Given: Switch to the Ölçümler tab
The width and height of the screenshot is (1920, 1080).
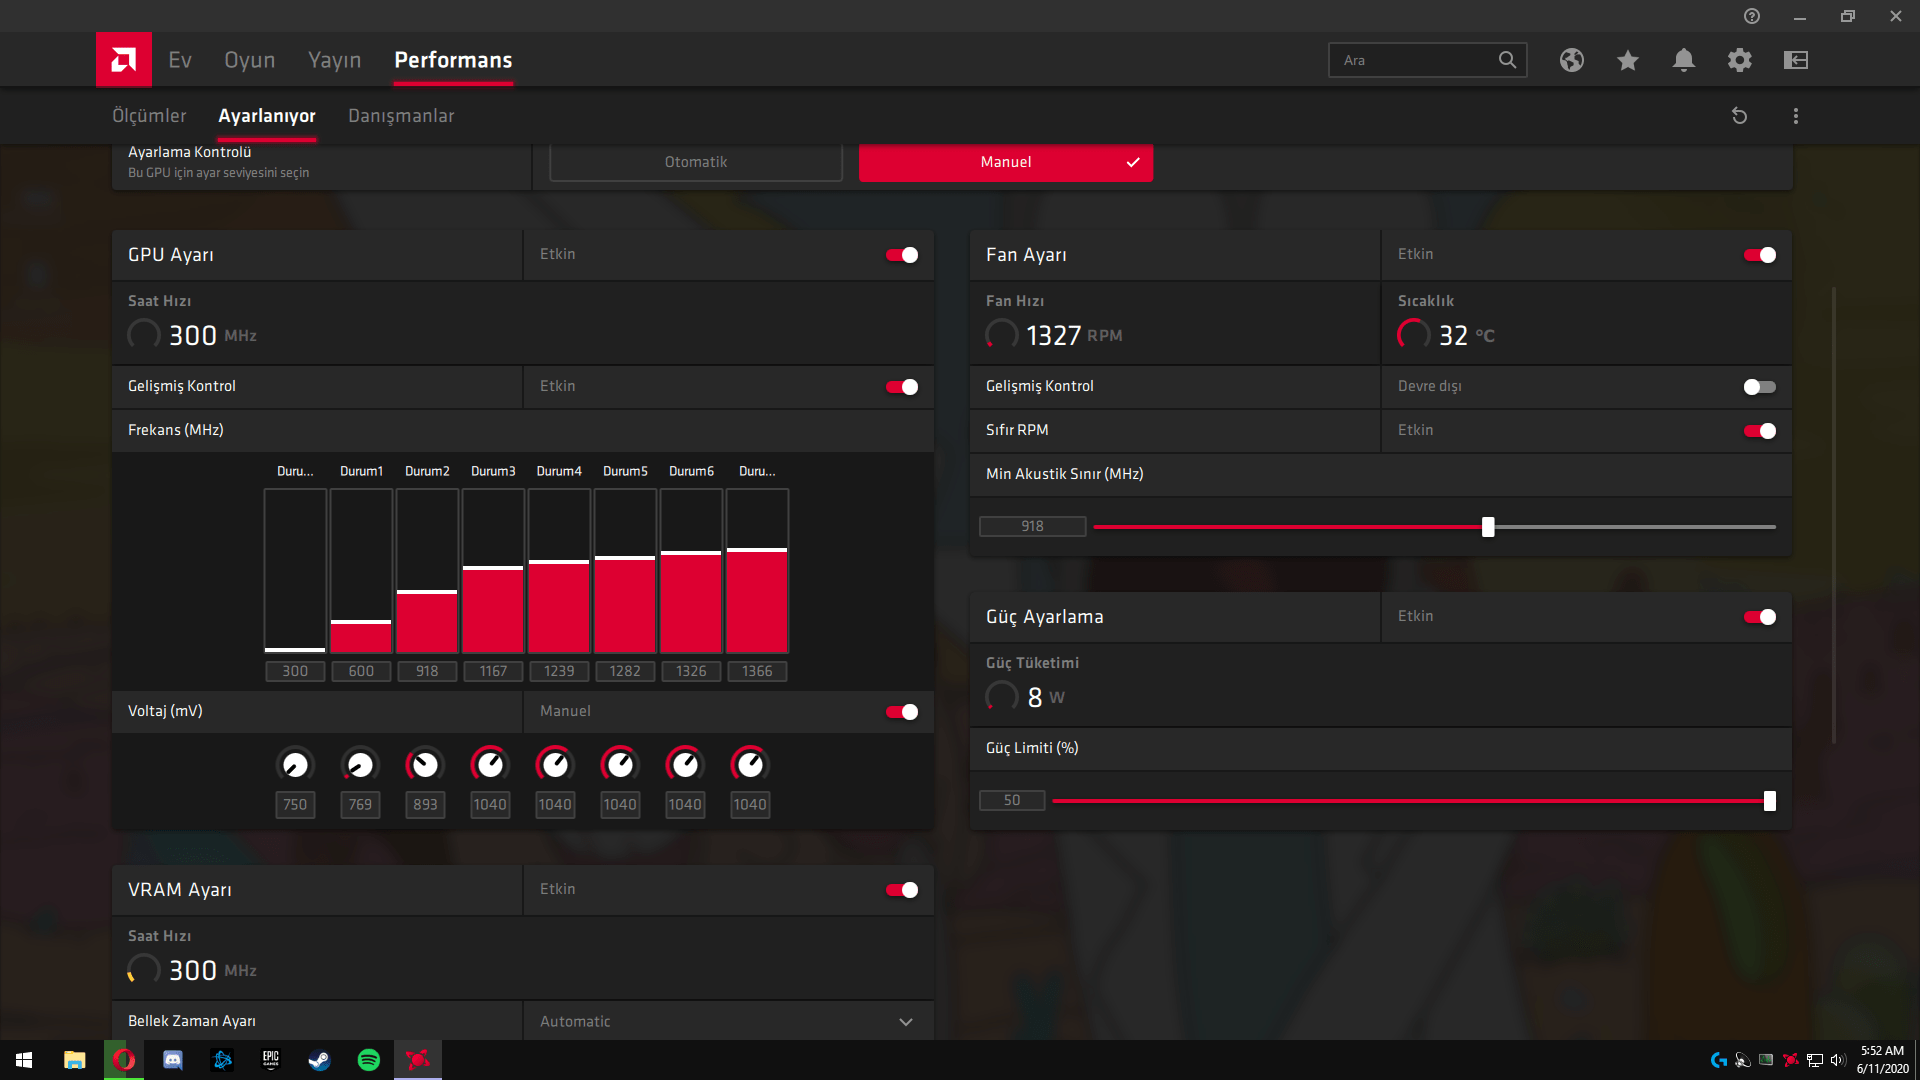Looking at the screenshot, I should pyautogui.click(x=149, y=116).
